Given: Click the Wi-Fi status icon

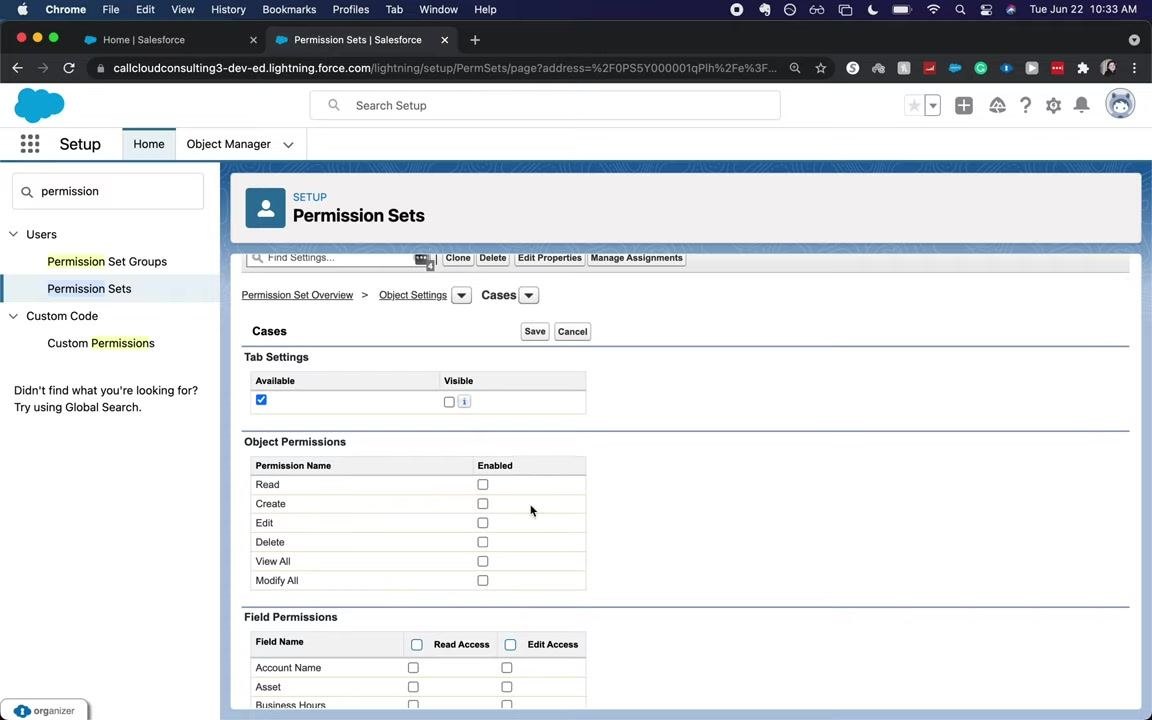Looking at the screenshot, I should [934, 10].
